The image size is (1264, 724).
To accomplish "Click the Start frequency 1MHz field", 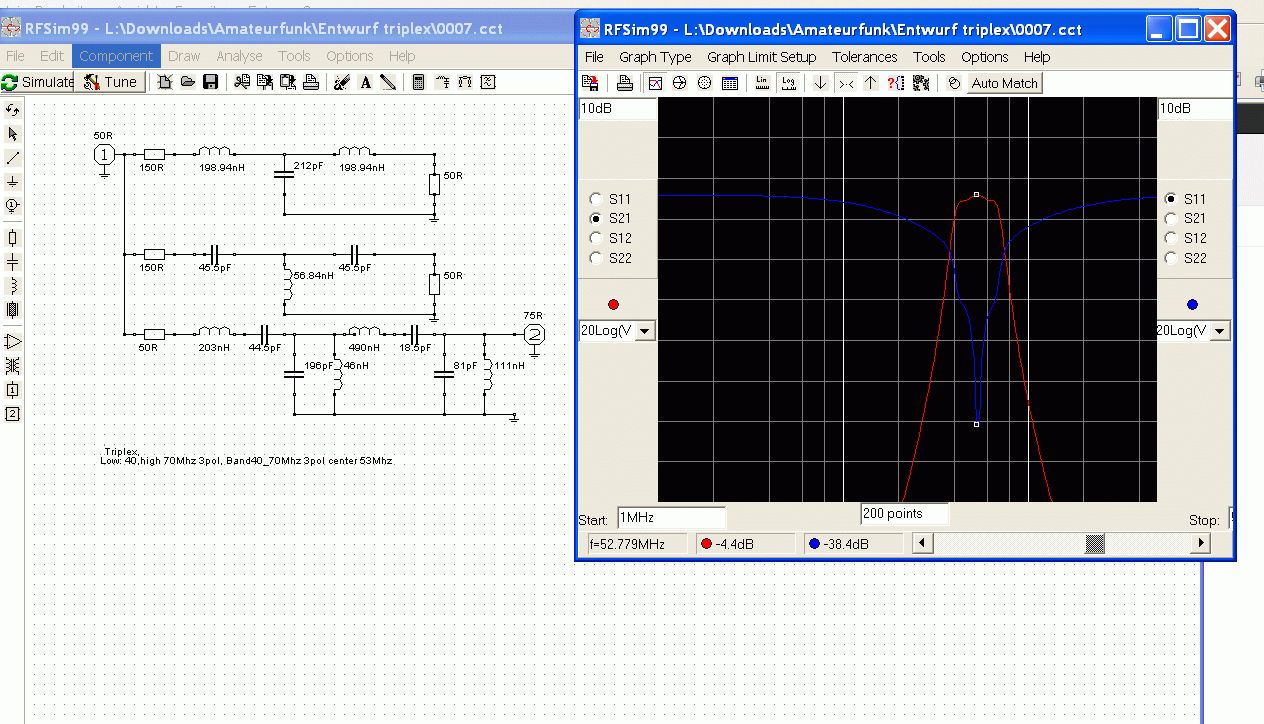I will [x=670, y=519].
